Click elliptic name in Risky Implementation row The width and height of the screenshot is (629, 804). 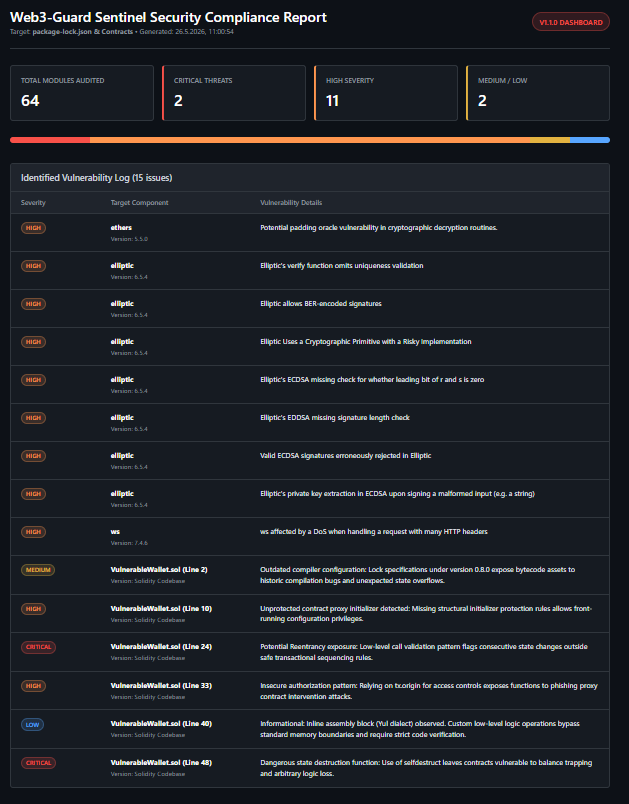click(122, 341)
